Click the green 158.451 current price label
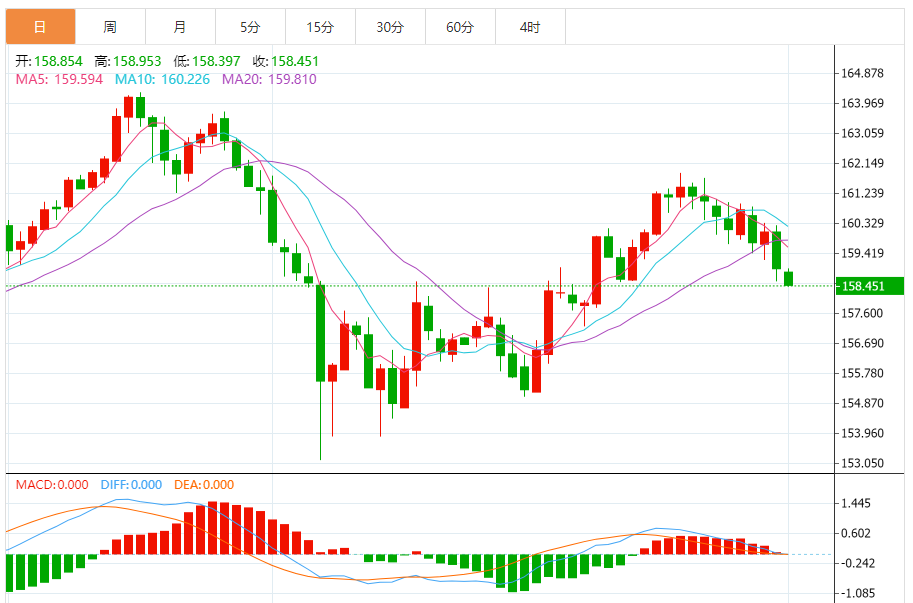This screenshot has height=603, width=913. point(869,286)
